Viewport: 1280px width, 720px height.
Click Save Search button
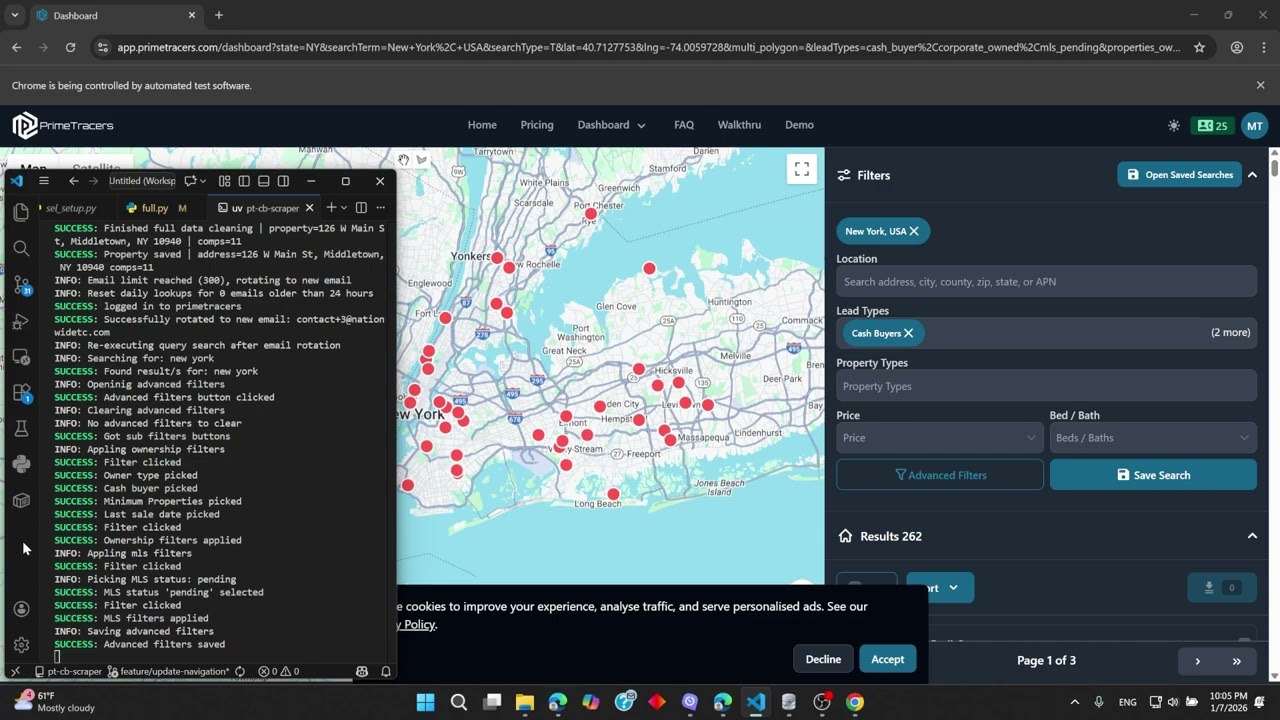[x=1153, y=475]
